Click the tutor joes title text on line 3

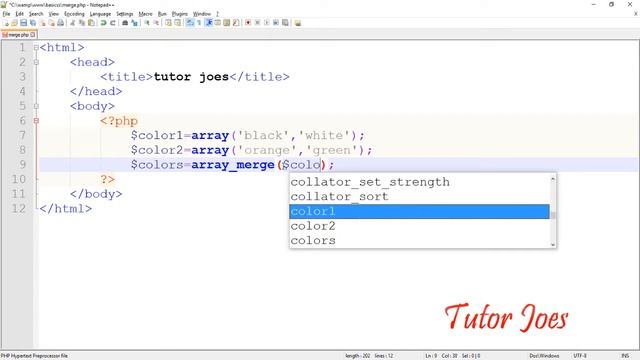(191, 77)
